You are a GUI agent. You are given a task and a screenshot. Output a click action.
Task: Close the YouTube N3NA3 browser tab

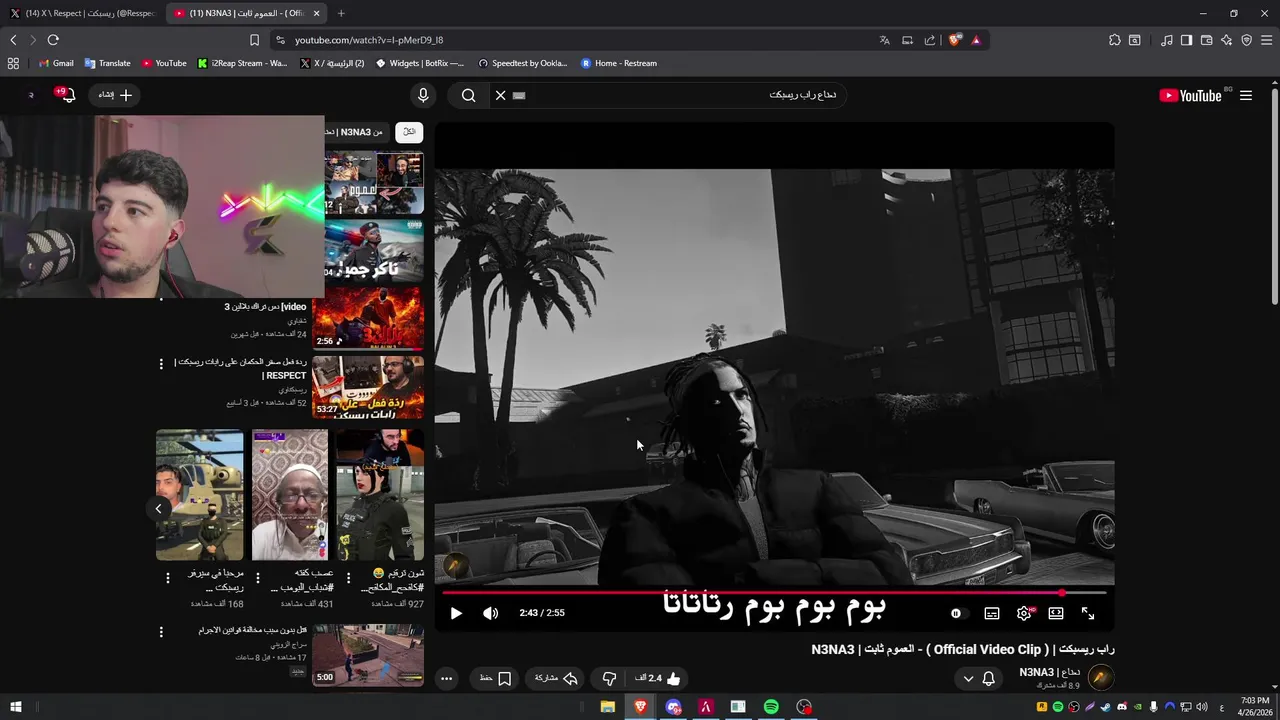317,13
